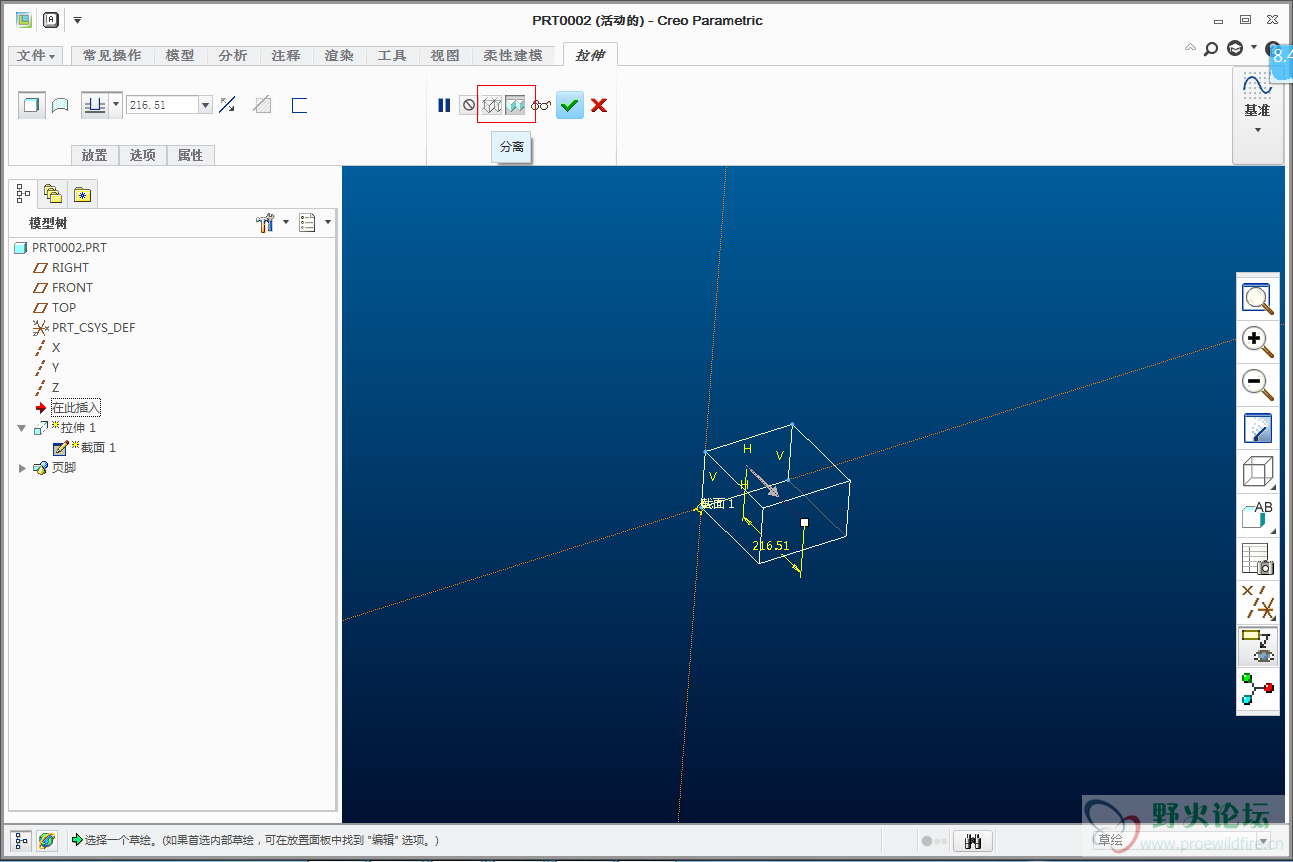
Task: Accept the extrude with green checkmark
Action: pos(570,105)
